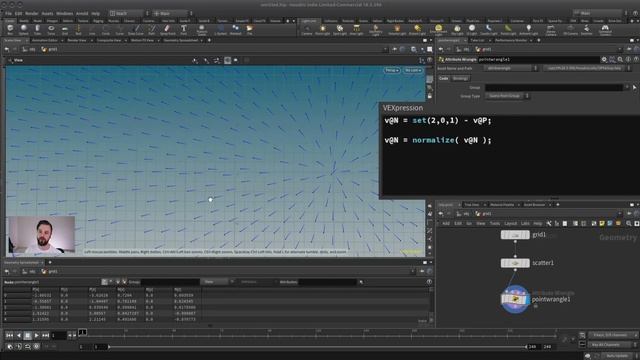Add a Sky Light from the shelf
The height and width of the screenshot is (360, 640).
tap(457, 29)
